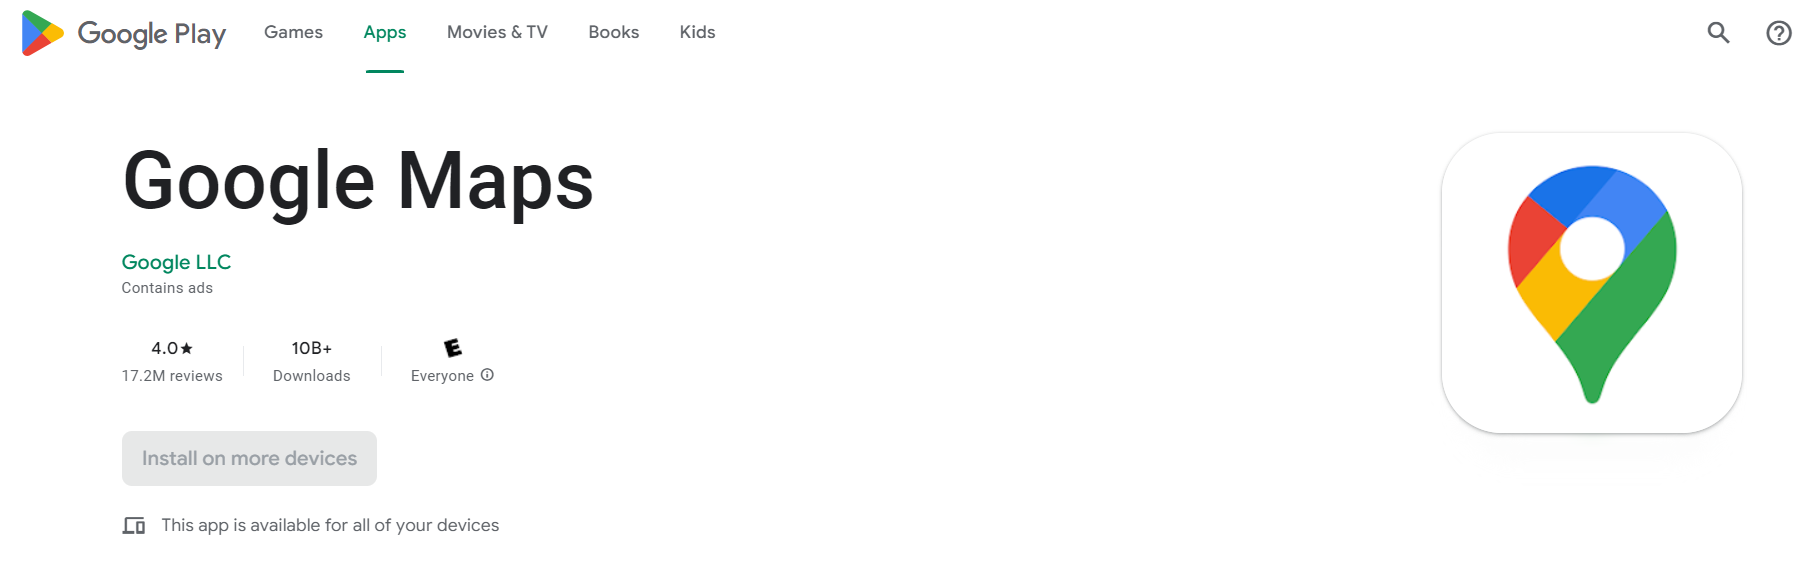Click the Google Play triangle logo

(42, 33)
